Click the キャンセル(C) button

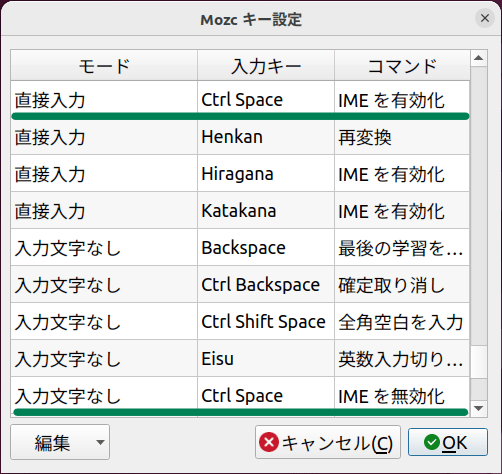point(328,442)
